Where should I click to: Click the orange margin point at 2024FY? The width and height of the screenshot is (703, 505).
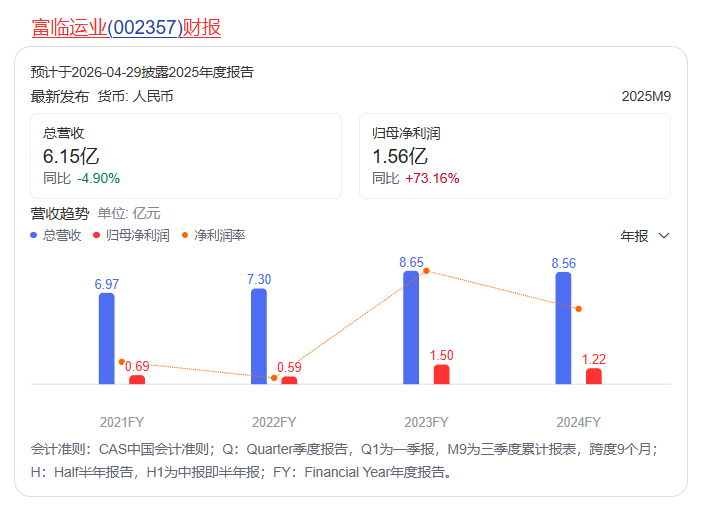pos(578,309)
